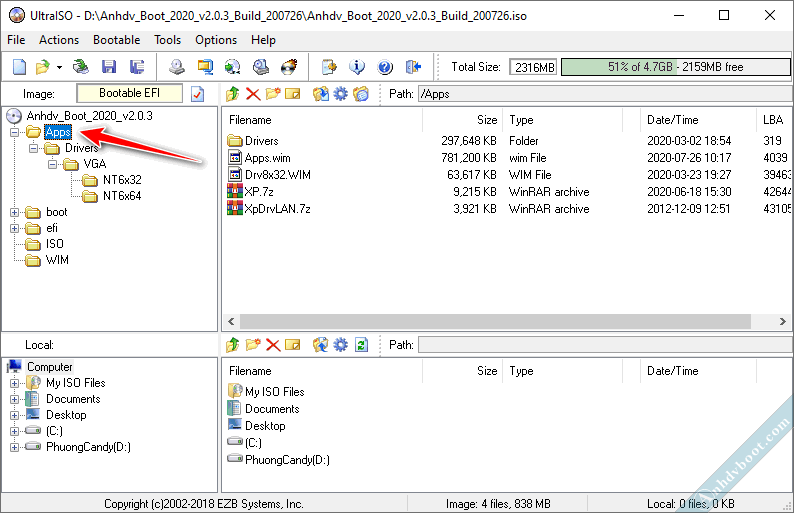The width and height of the screenshot is (794, 513).
Task: Click the Mount to virtual drive icon
Action: tap(261, 67)
